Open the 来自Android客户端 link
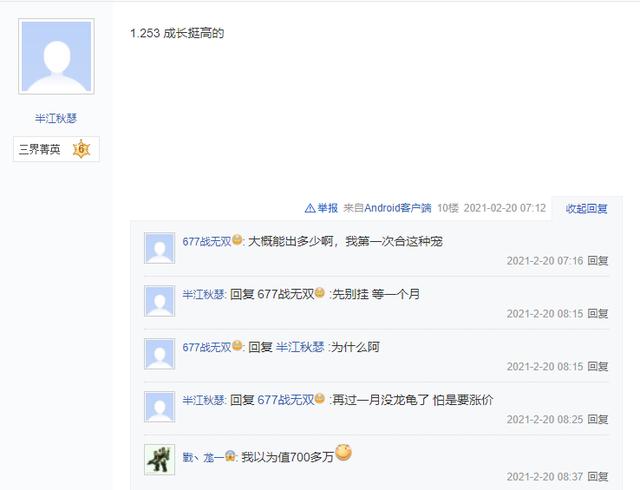Viewport: 640px width, 490px height. (x=387, y=208)
